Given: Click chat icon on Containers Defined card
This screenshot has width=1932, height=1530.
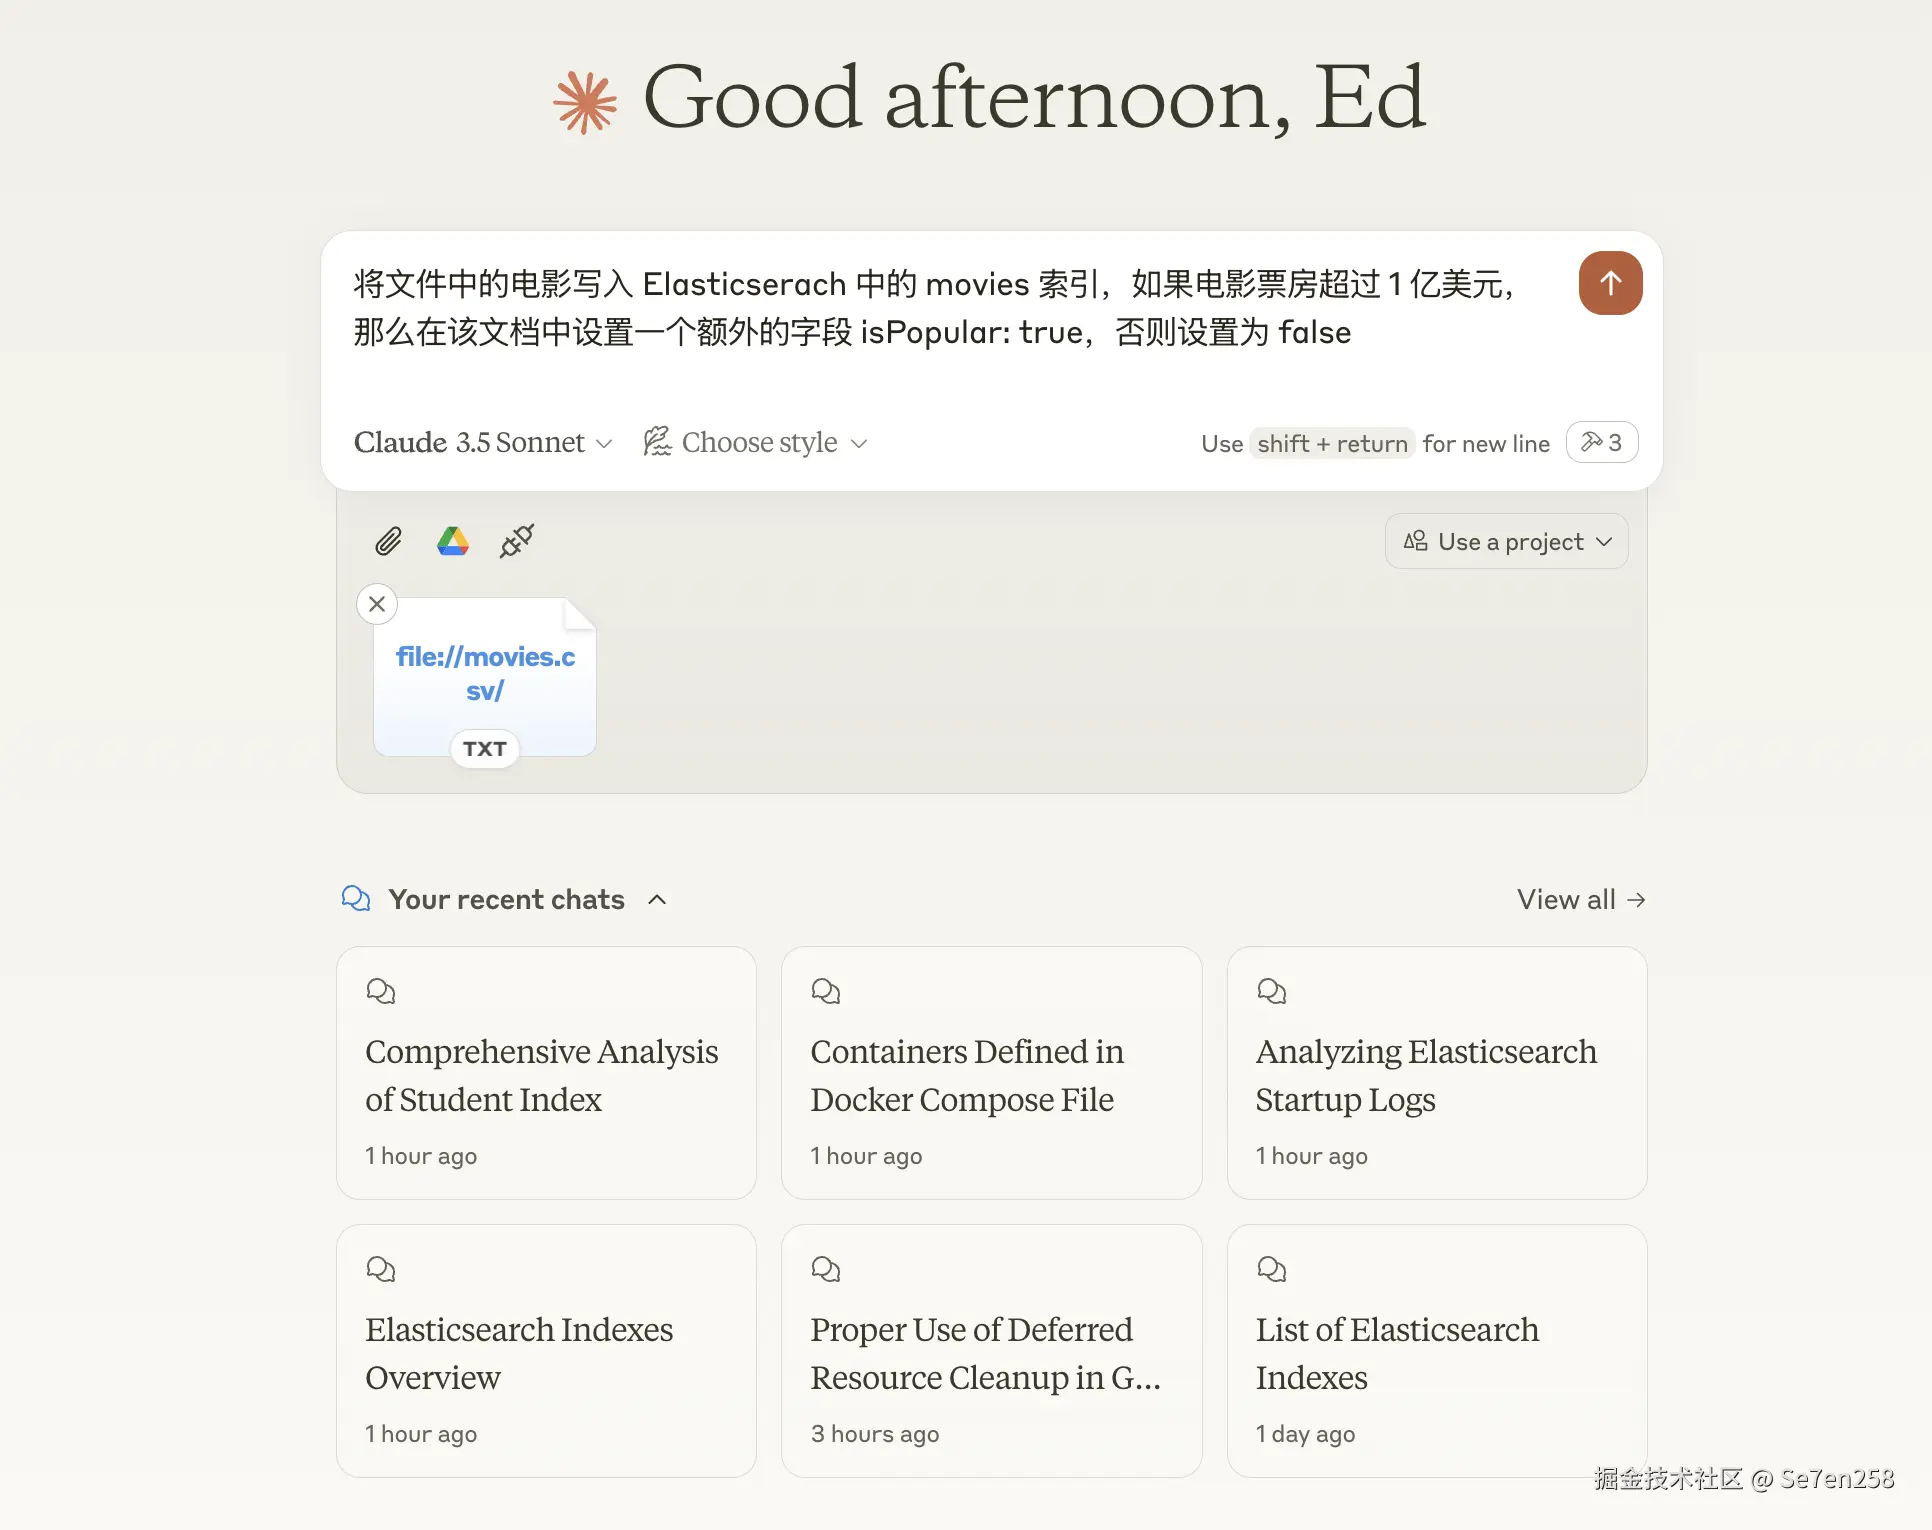Looking at the screenshot, I should (x=826, y=991).
